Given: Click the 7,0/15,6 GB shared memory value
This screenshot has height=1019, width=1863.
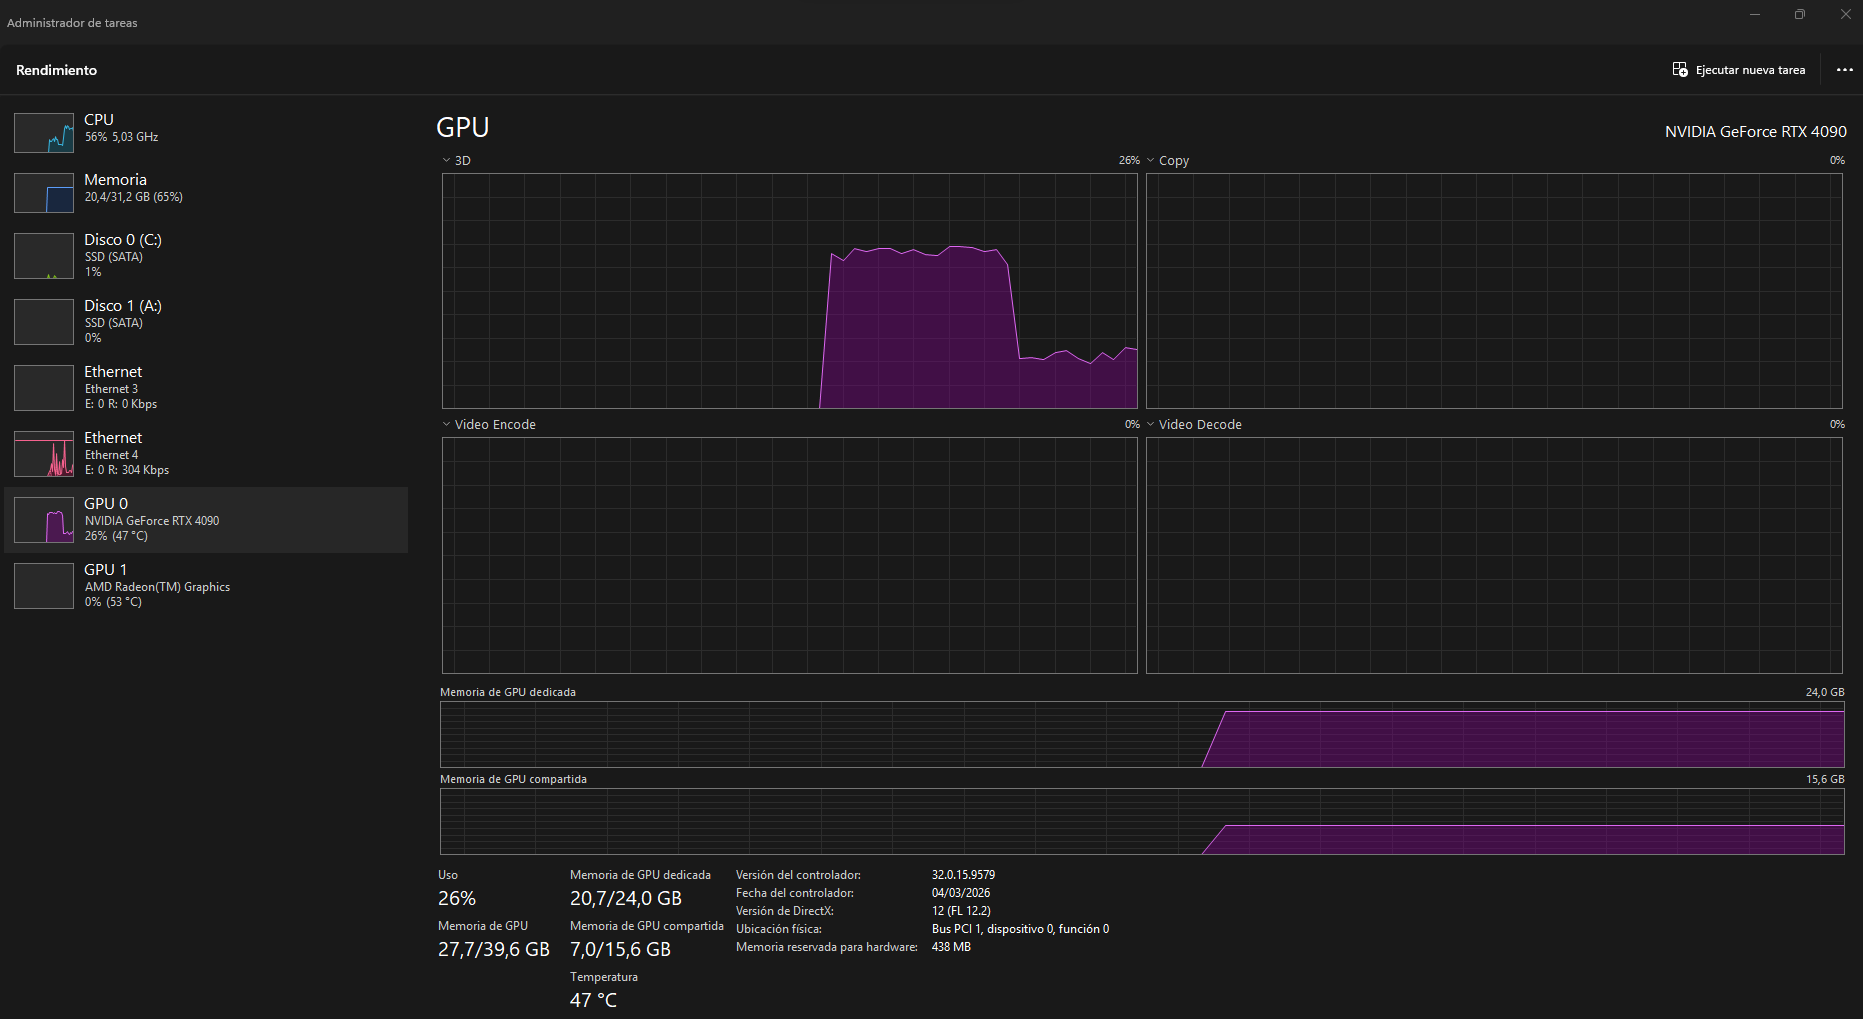Looking at the screenshot, I should 620,949.
